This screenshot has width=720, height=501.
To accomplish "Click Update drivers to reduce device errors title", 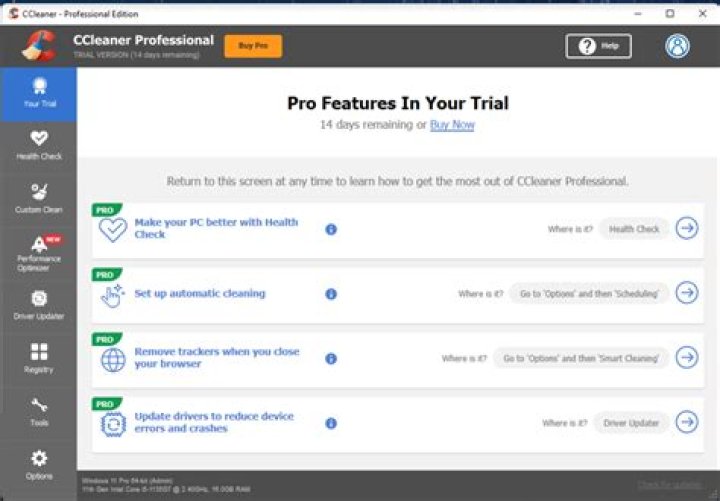I will tap(214, 422).
